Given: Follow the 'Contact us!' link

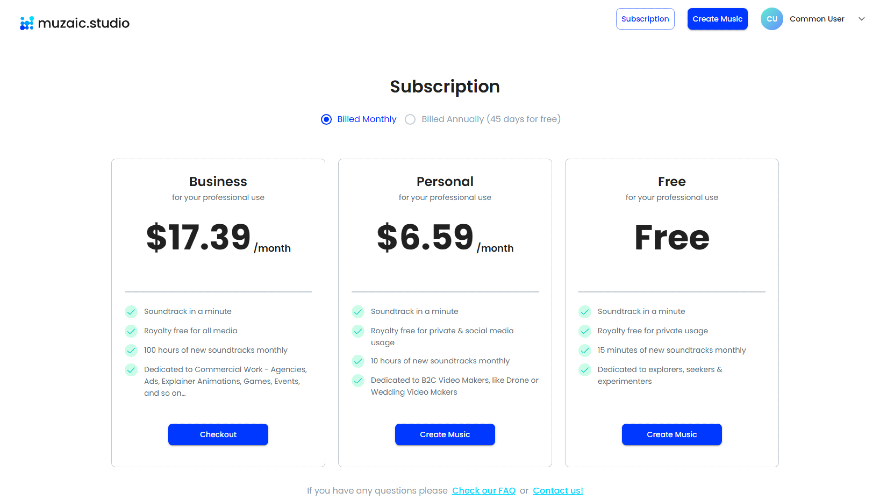Looking at the screenshot, I should (x=558, y=491).
